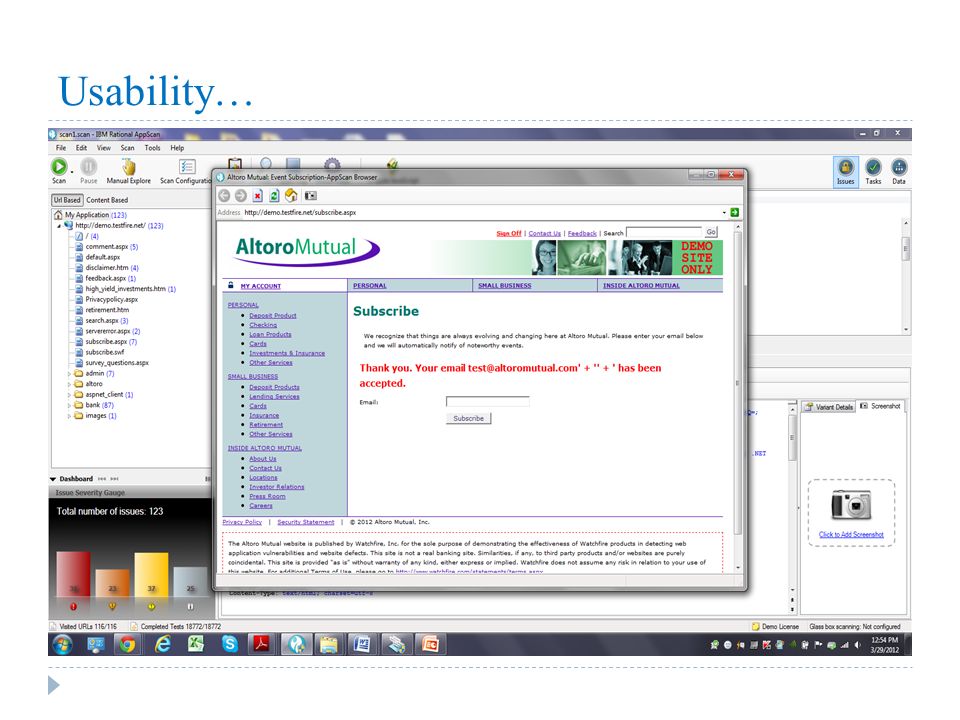Go back in the AppScan Browser
This screenshot has height=720, width=960.
tap(224, 195)
